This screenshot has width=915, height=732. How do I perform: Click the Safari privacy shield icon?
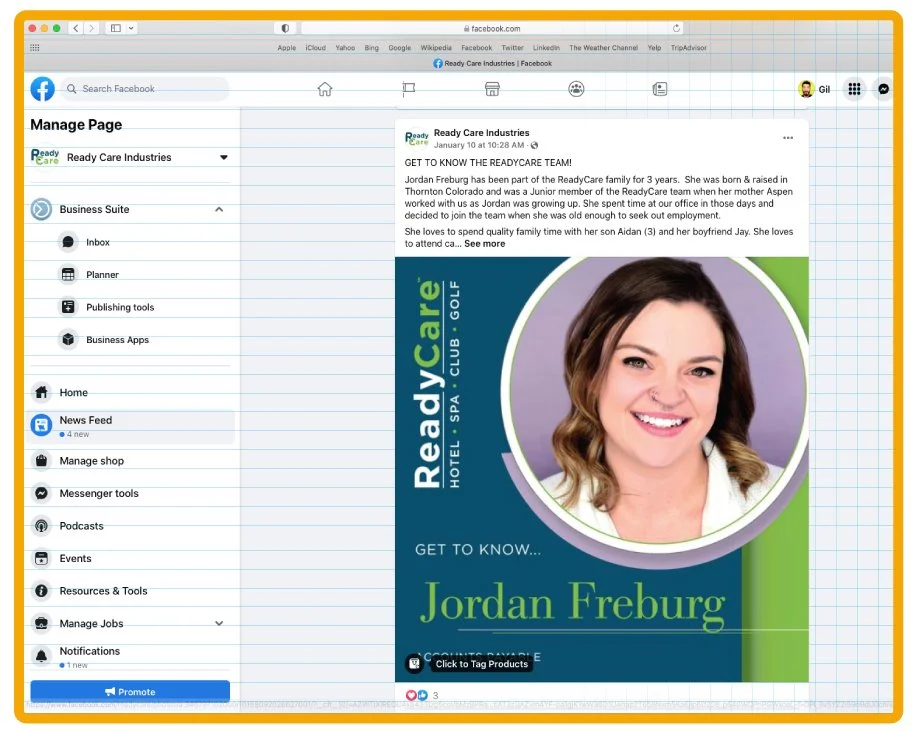(285, 28)
